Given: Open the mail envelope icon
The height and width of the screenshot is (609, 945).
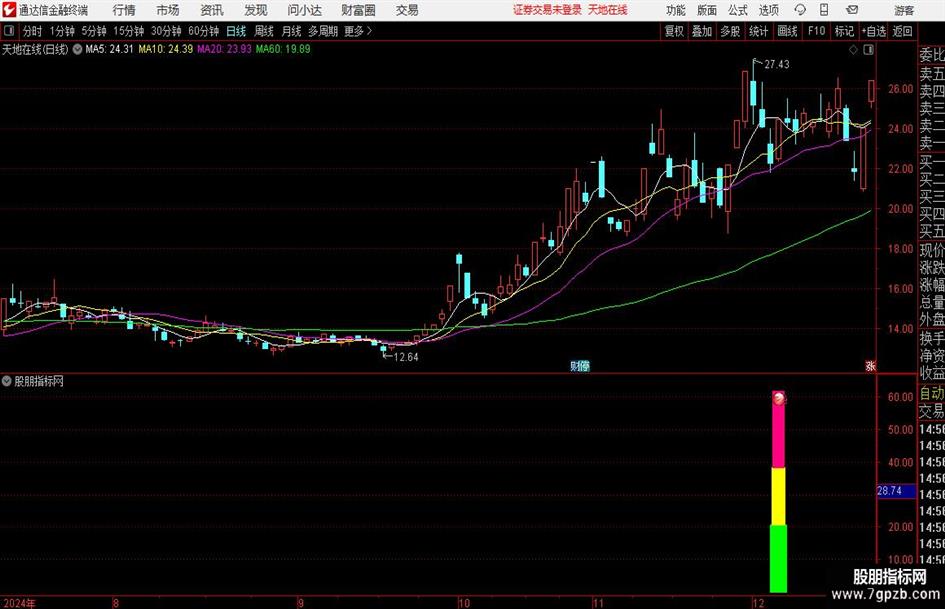Looking at the screenshot, I should click(x=852, y=10).
